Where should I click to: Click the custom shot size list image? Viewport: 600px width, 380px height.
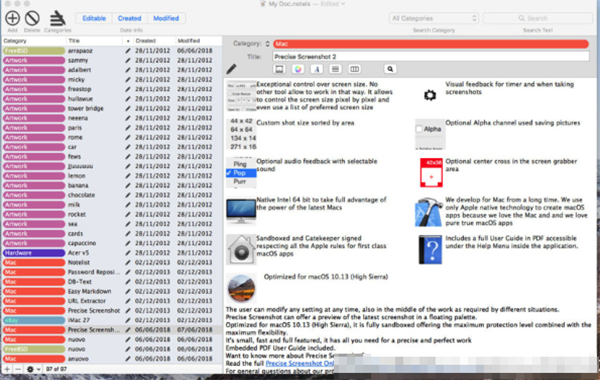click(241, 134)
